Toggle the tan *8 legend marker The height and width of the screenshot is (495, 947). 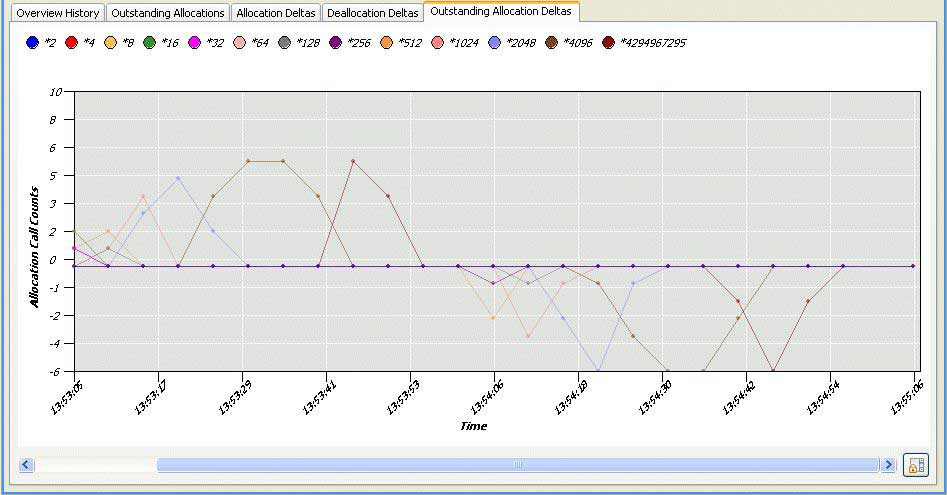(110, 43)
